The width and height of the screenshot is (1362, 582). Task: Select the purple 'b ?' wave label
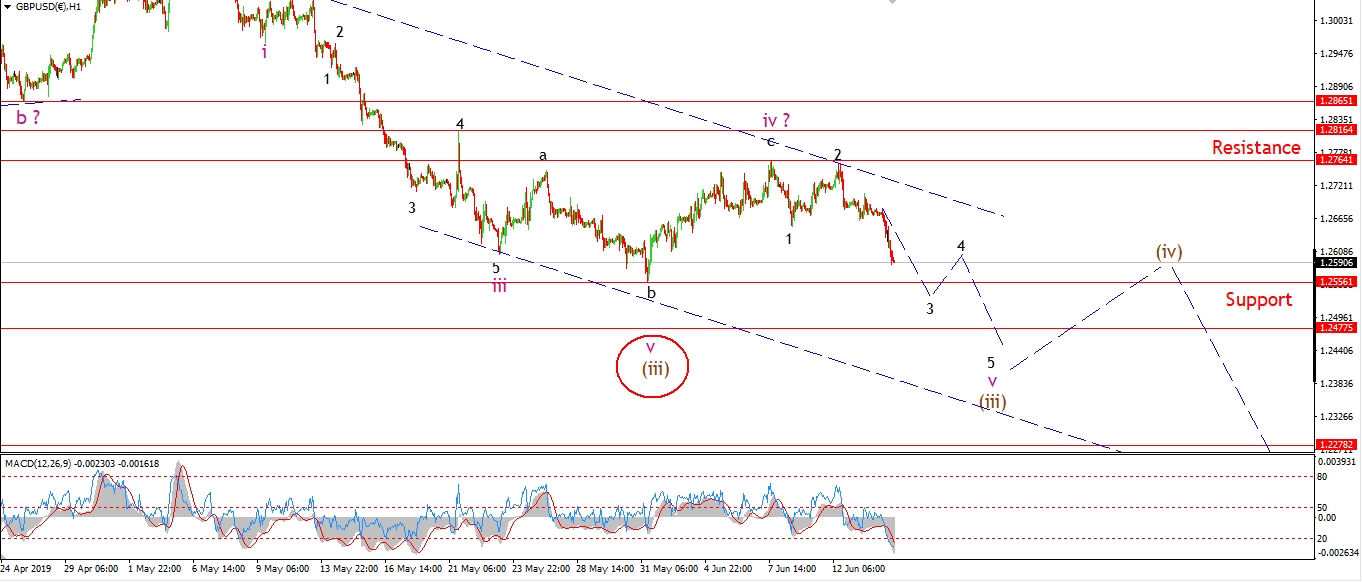coord(28,117)
